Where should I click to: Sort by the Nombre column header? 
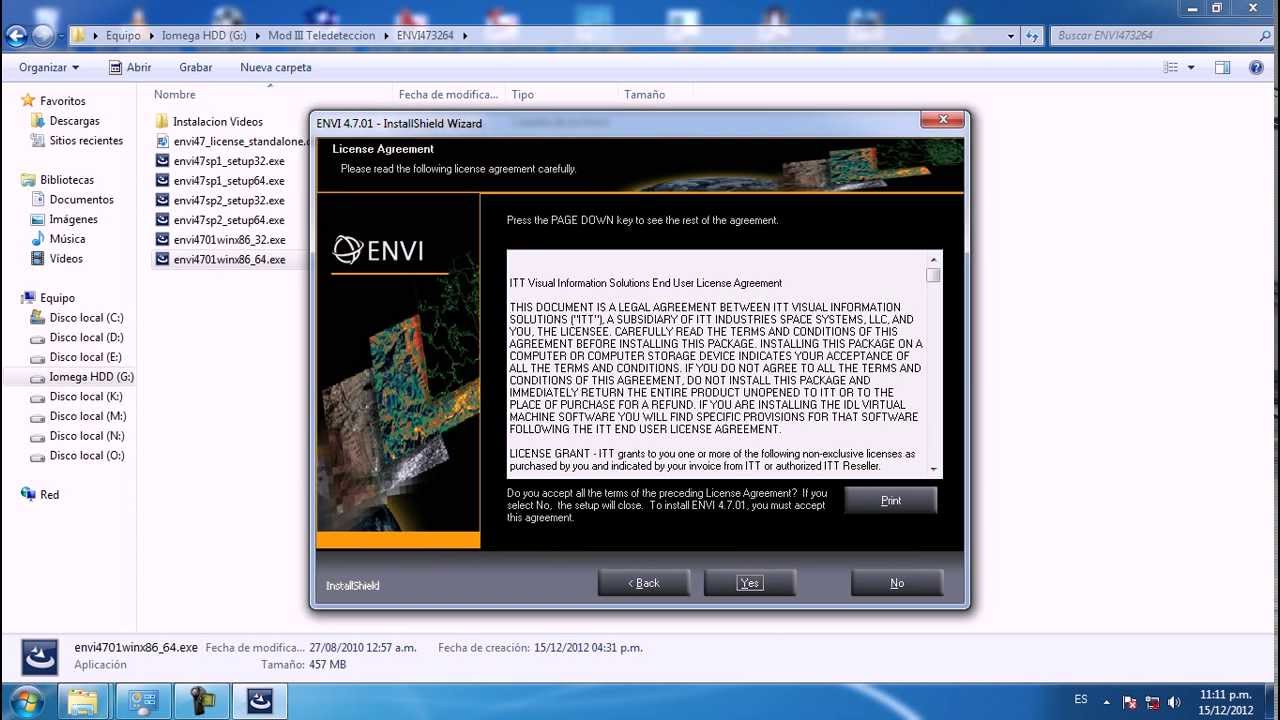tap(175, 94)
